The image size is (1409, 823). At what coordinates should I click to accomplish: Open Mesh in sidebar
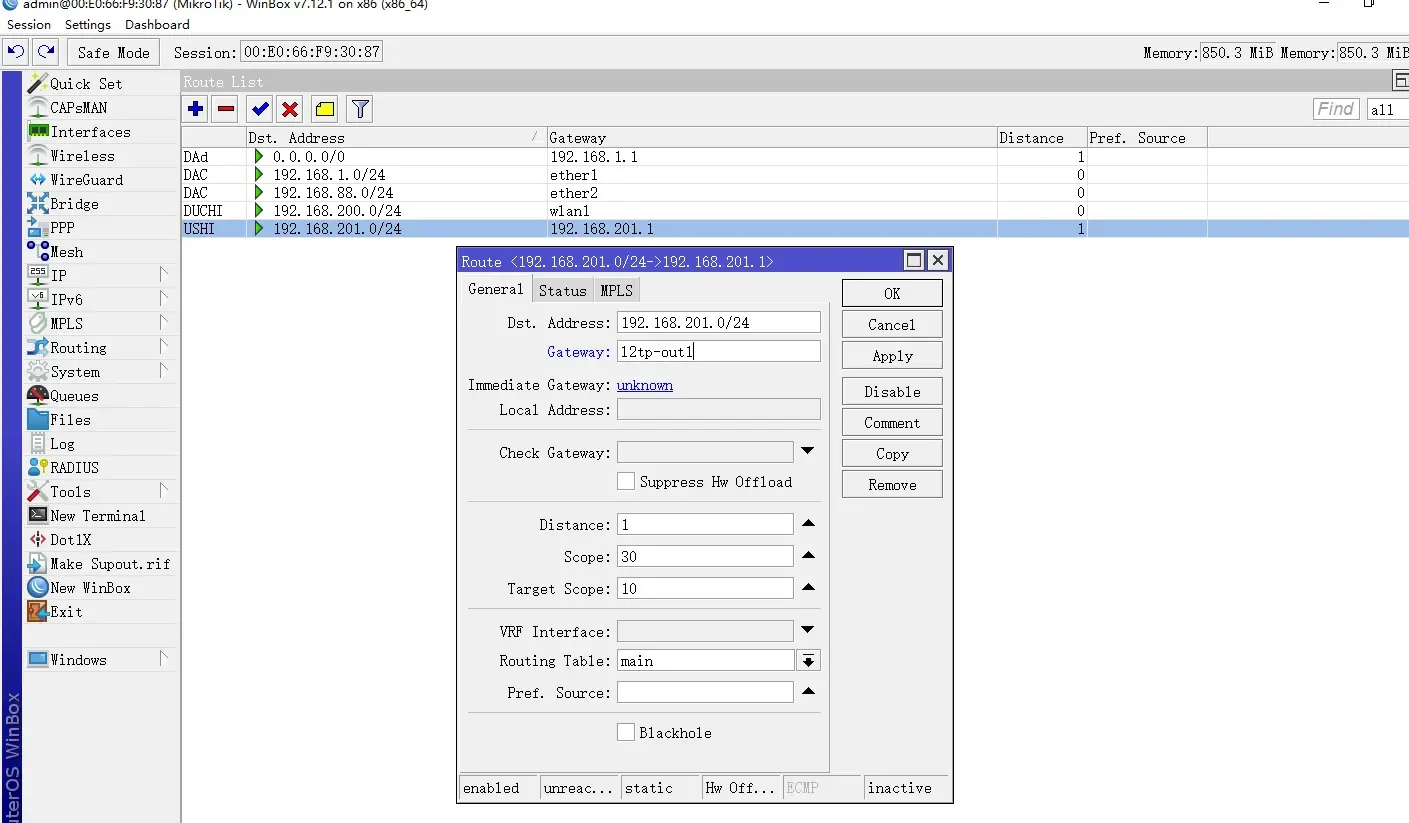(66, 252)
